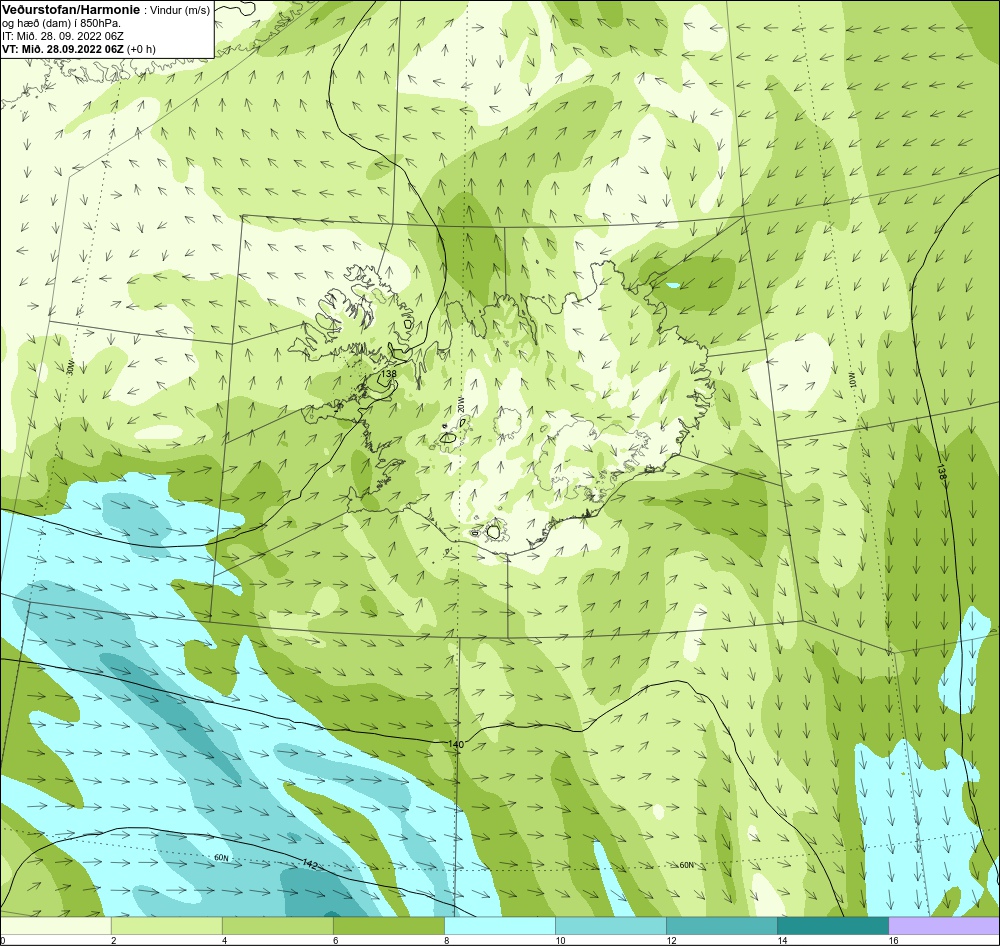Screen dimensions: 1000x946
Task: Click the 'VT: Mið. 28.09.2022 06Z (+0 h)' line
Action: click(x=78, y=48)
